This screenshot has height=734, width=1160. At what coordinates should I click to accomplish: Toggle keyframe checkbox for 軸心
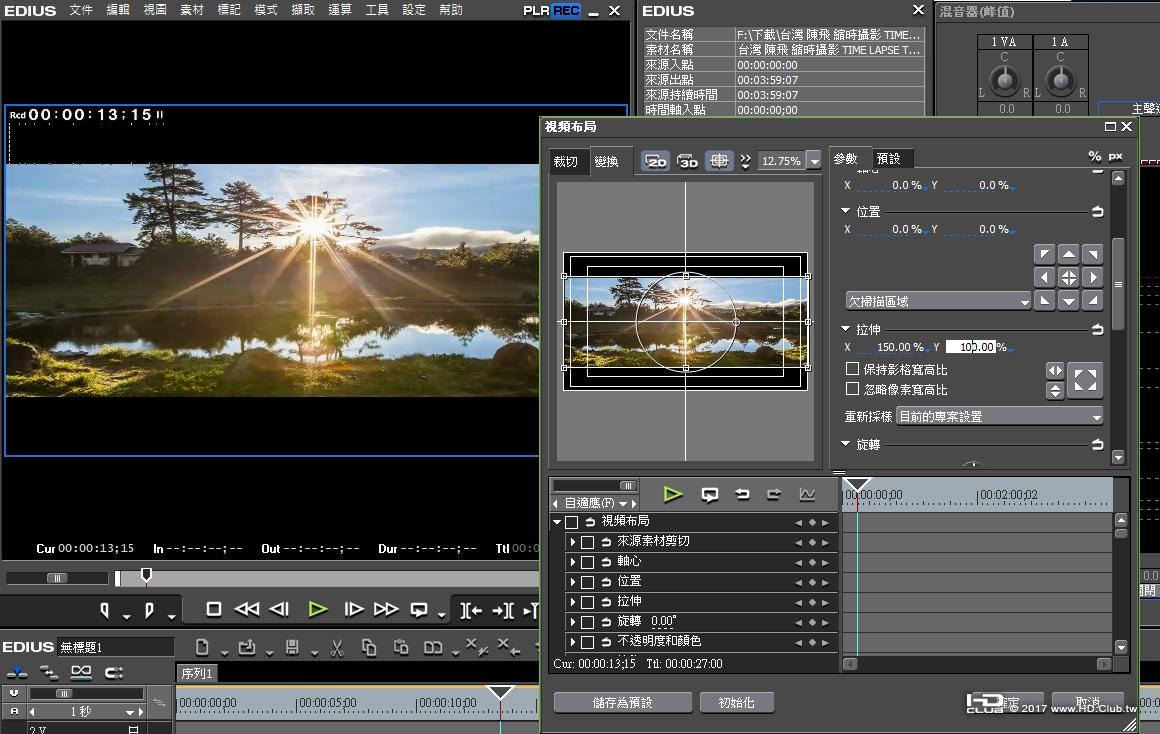(x=587, y=562)
